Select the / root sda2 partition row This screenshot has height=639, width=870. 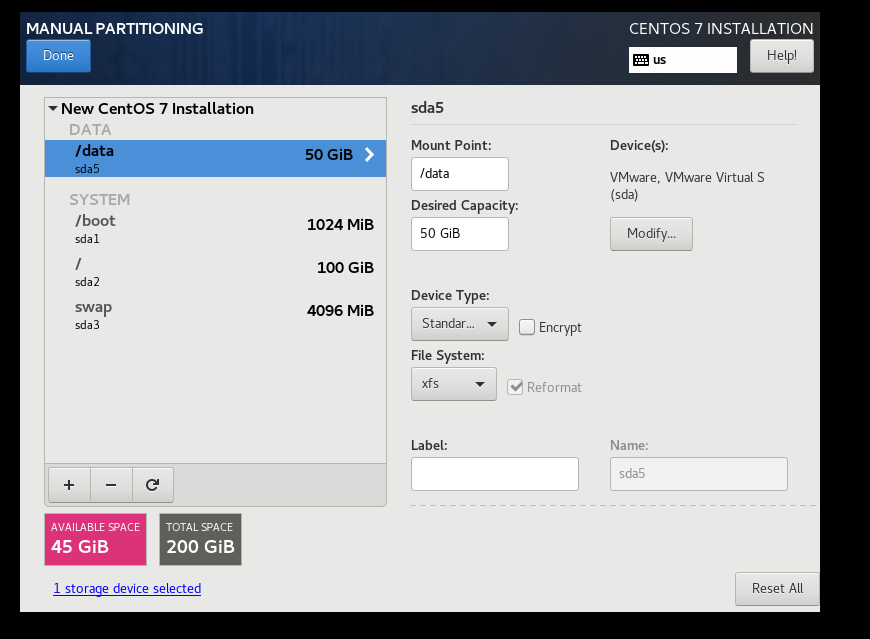click(215, 272)
